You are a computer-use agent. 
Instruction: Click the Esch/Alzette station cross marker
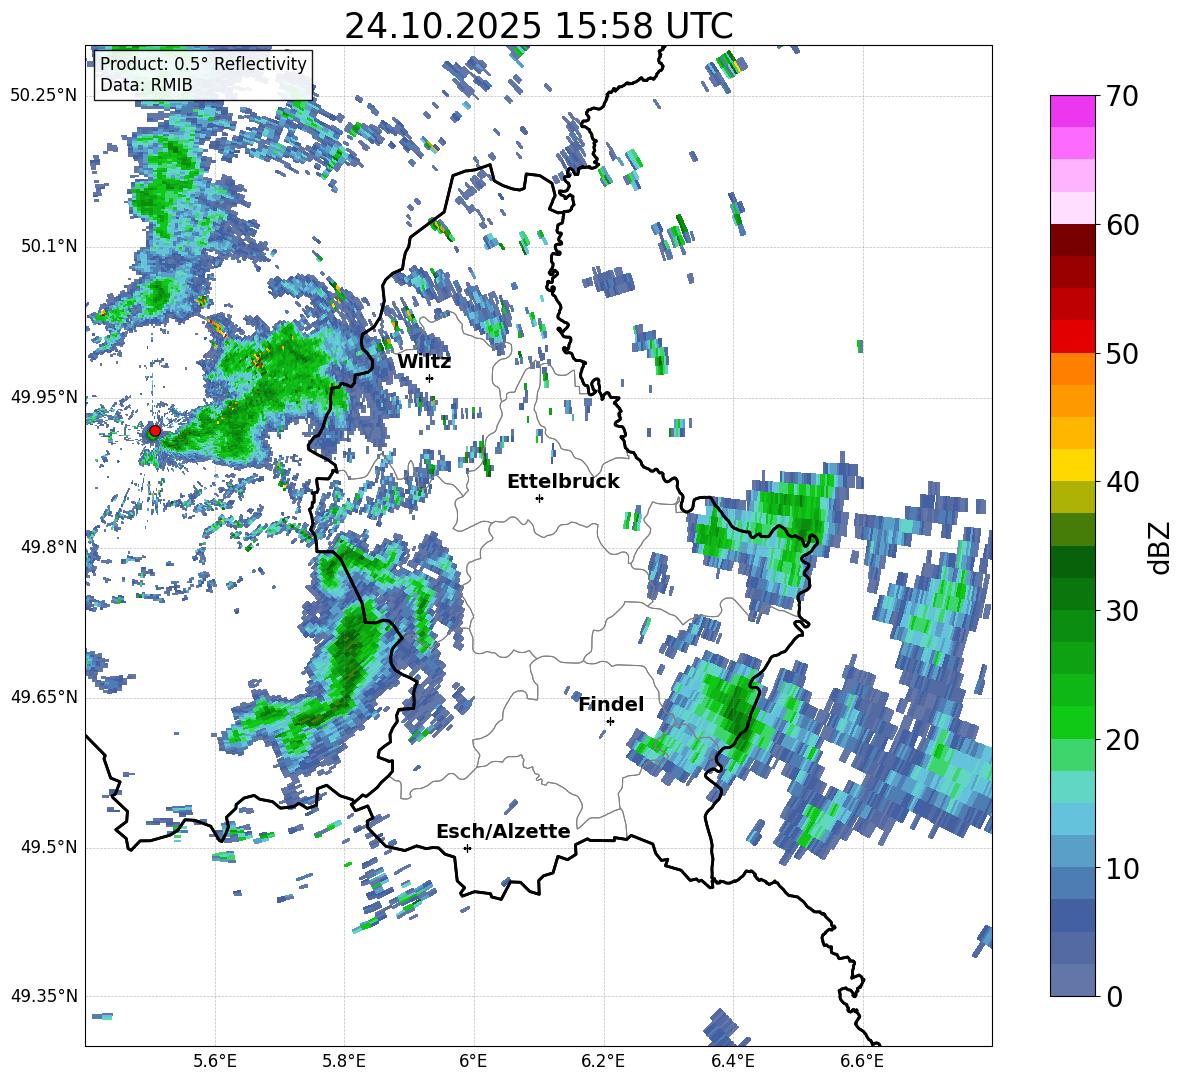coord(467,848)
